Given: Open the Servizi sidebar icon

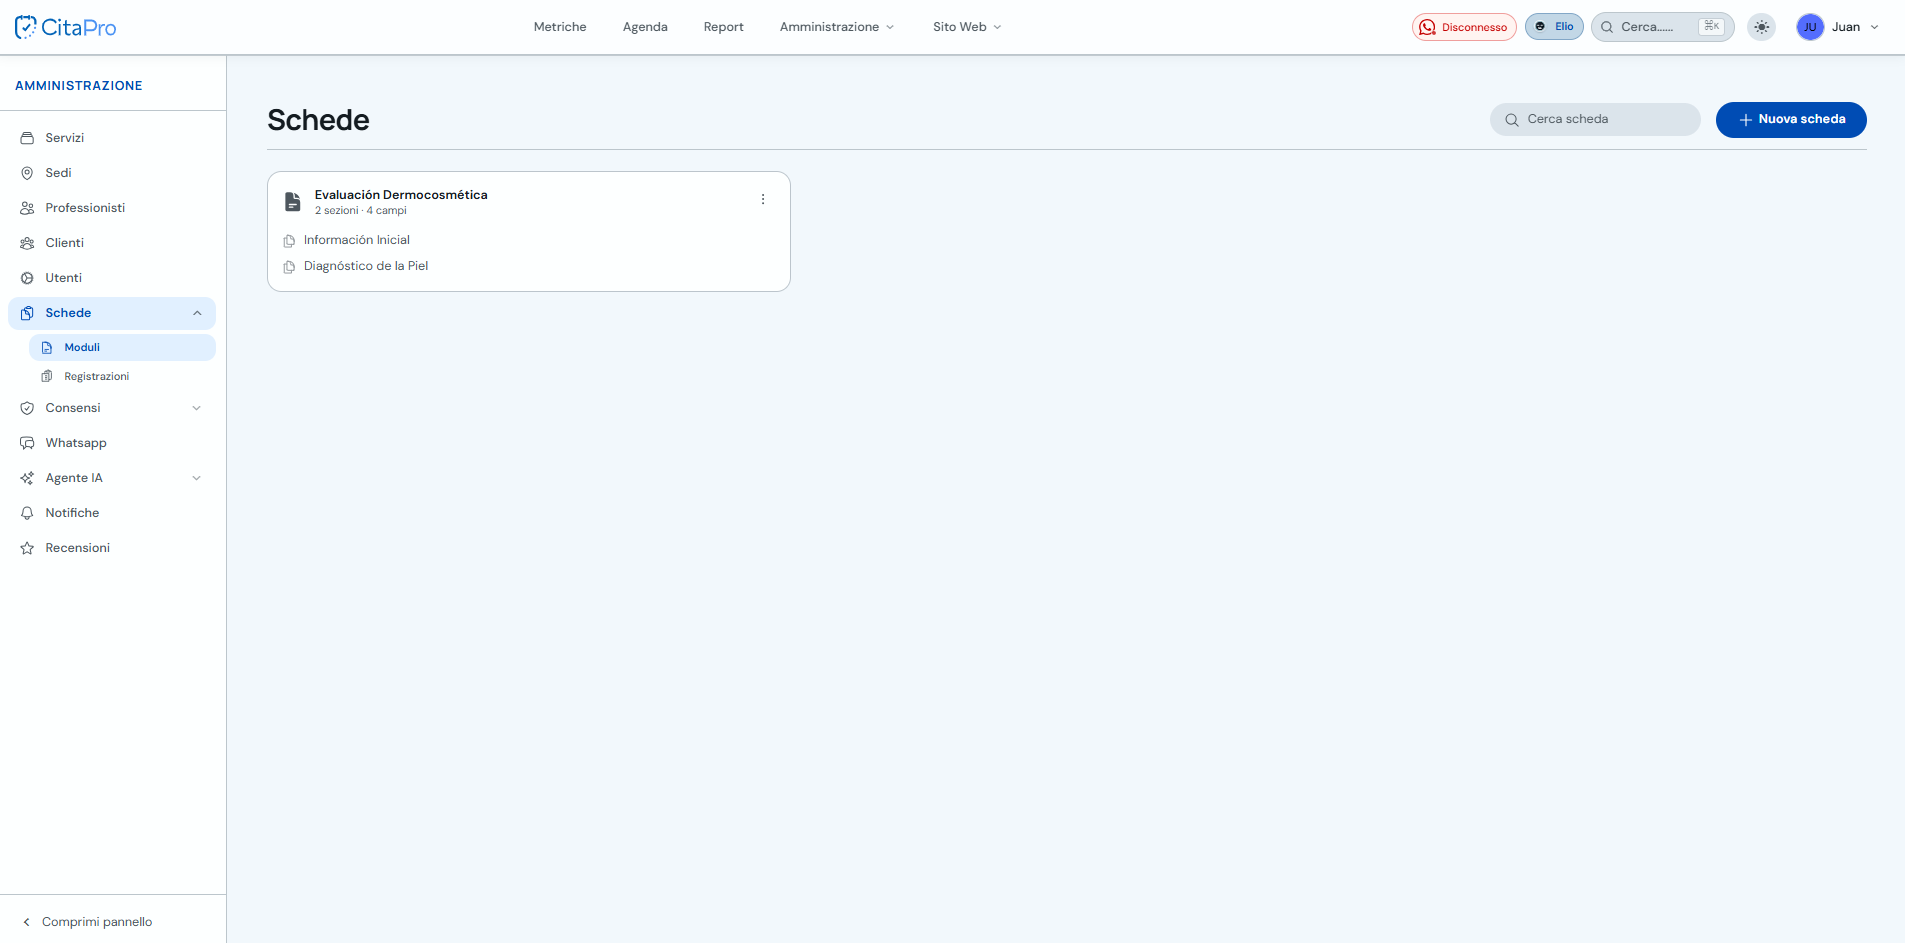Looking at the screenshot, I should (27, 138).
